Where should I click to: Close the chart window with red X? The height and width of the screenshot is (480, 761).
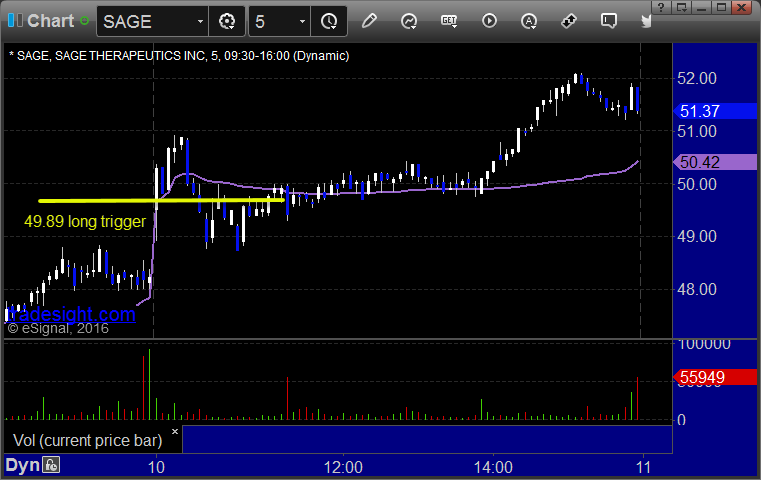pyautogui.click(x=741, y=7)
